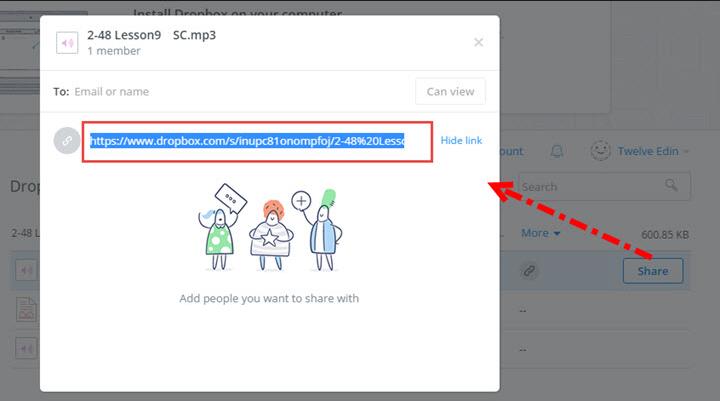Image resolution: width=720 pixels, height=401 pixels.
Task: Click the audio file icon beside 2-48 Lesson9
Action: point(67,43)
